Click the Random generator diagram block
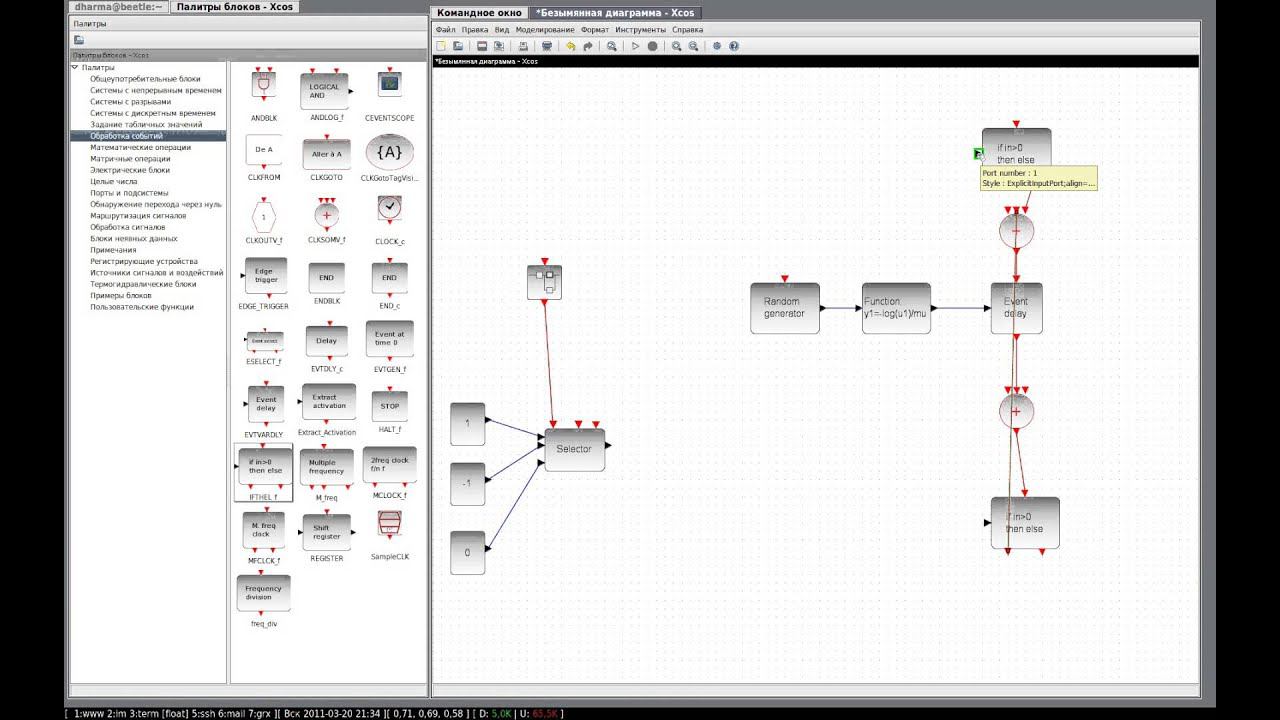The image size is (1280, 720). (x=784, y=308)
